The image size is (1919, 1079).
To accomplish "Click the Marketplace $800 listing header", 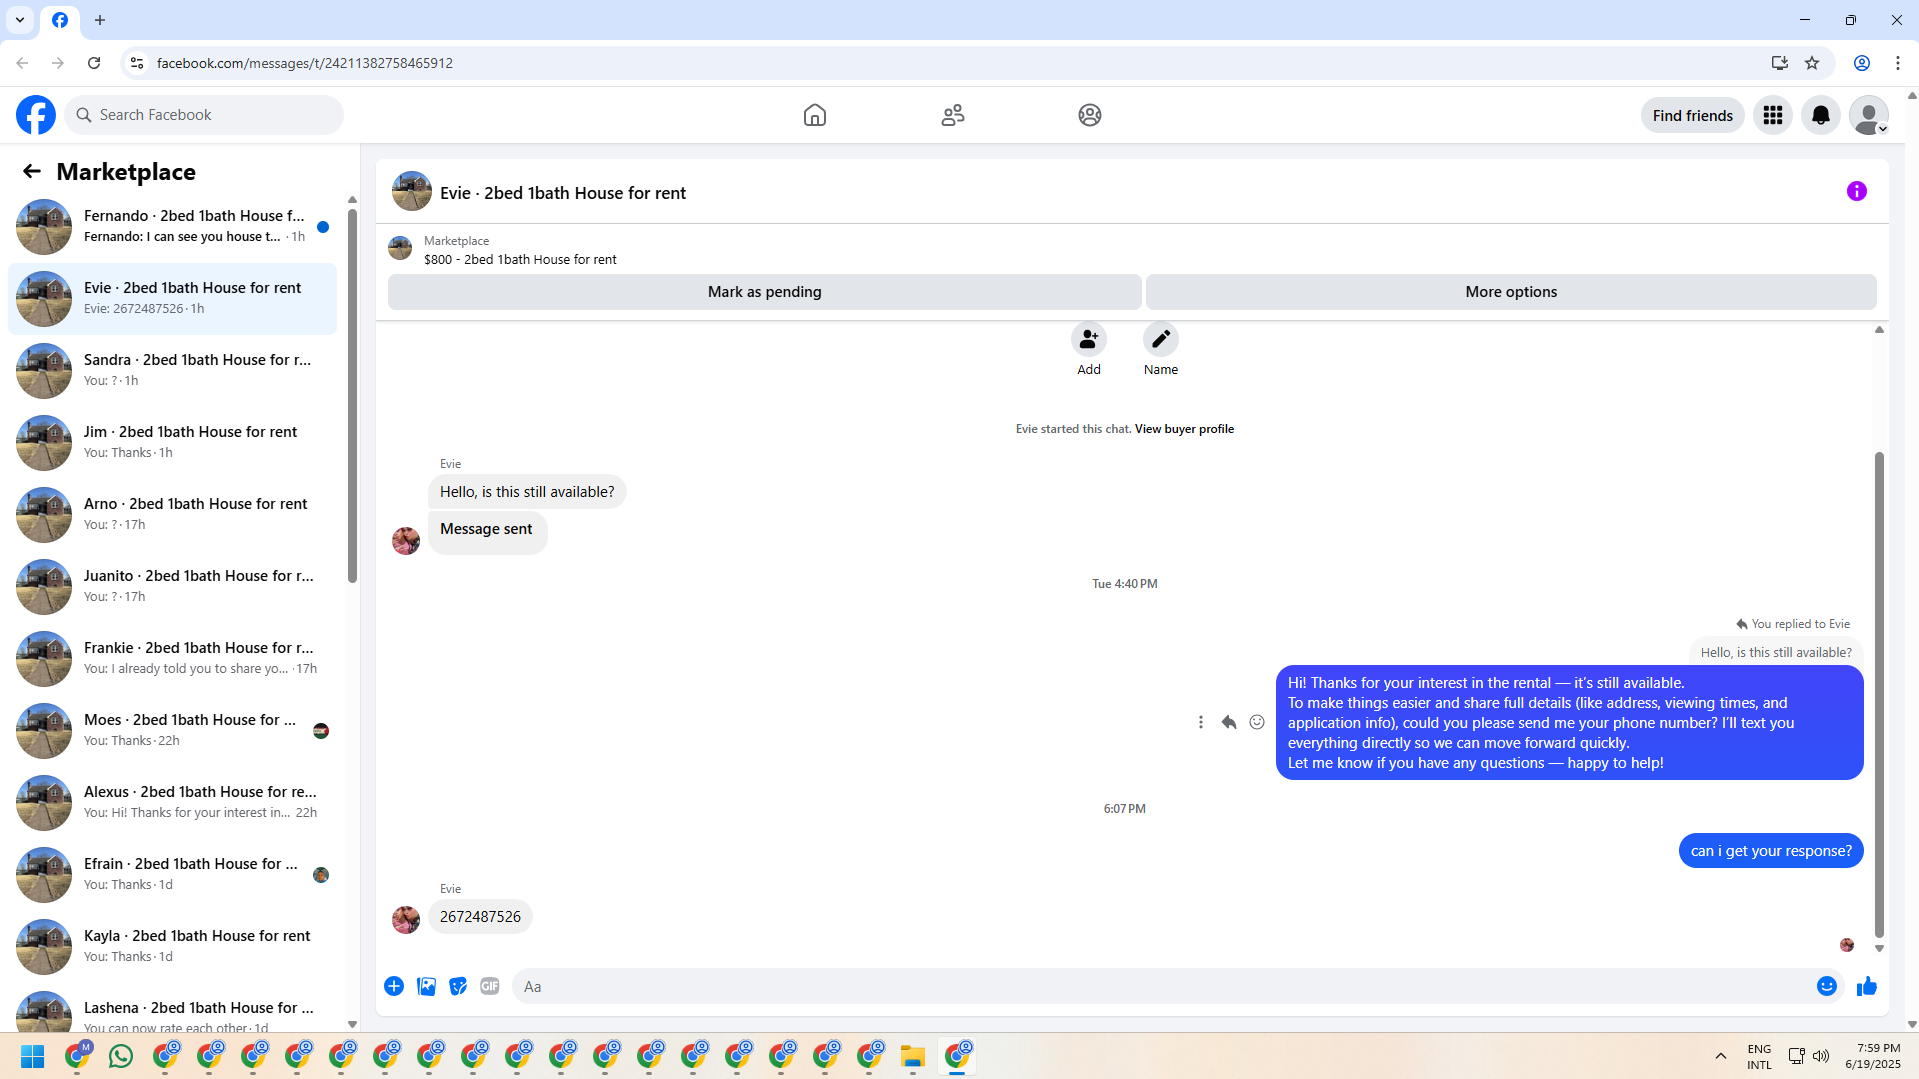I will coord(520,250).
